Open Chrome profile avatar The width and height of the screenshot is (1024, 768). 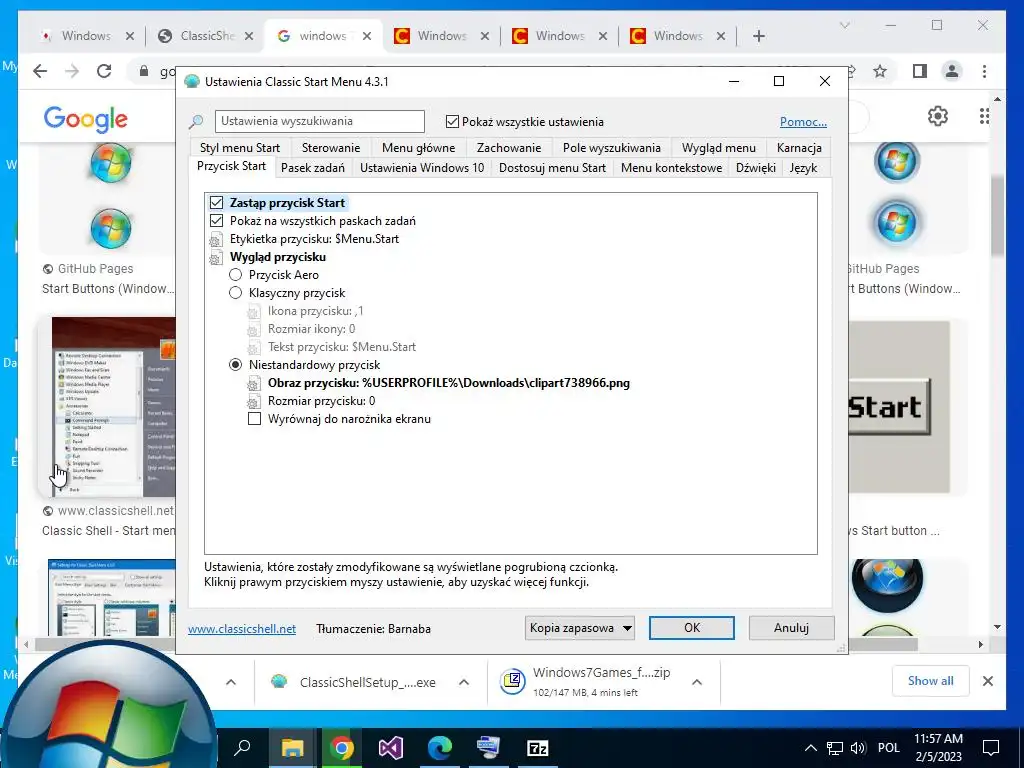[952, 71]
